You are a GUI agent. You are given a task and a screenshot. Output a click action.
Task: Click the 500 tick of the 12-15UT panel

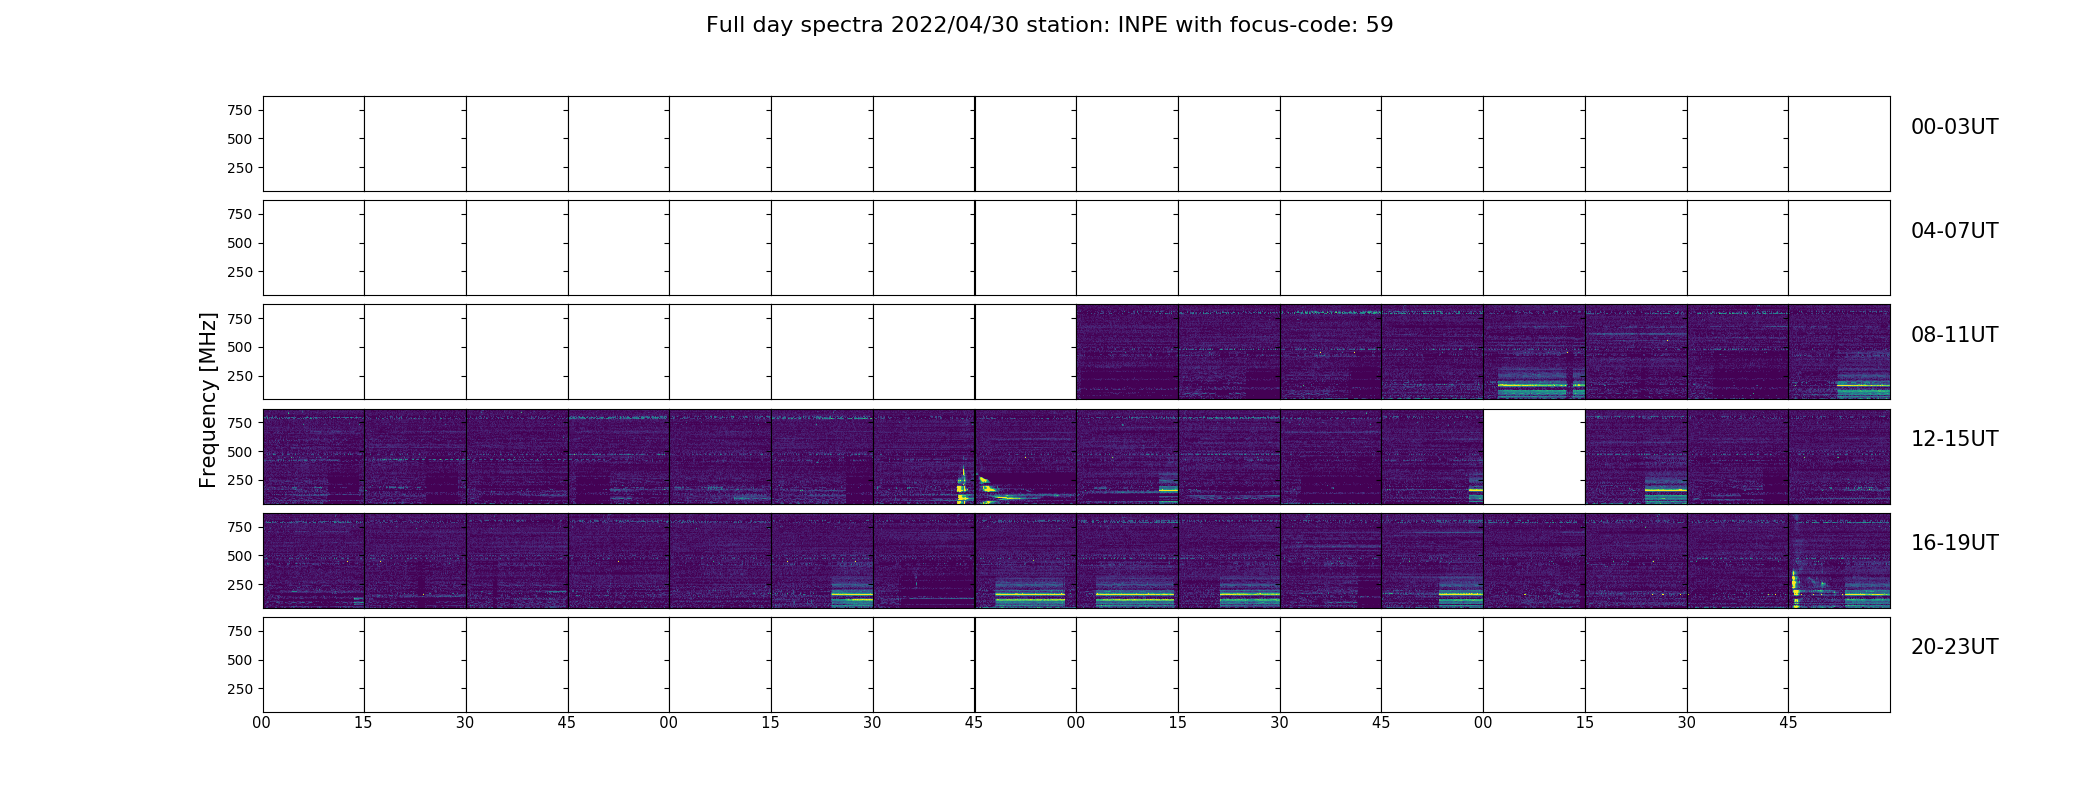[240, 452]
